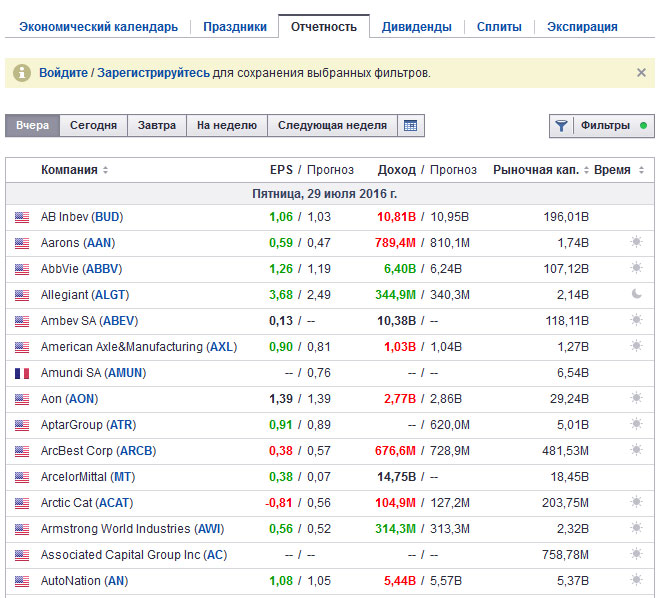This screenshot has width=657, height=598.
Task: Click the moon icon in Allegiant row
Action: point(636,294)
